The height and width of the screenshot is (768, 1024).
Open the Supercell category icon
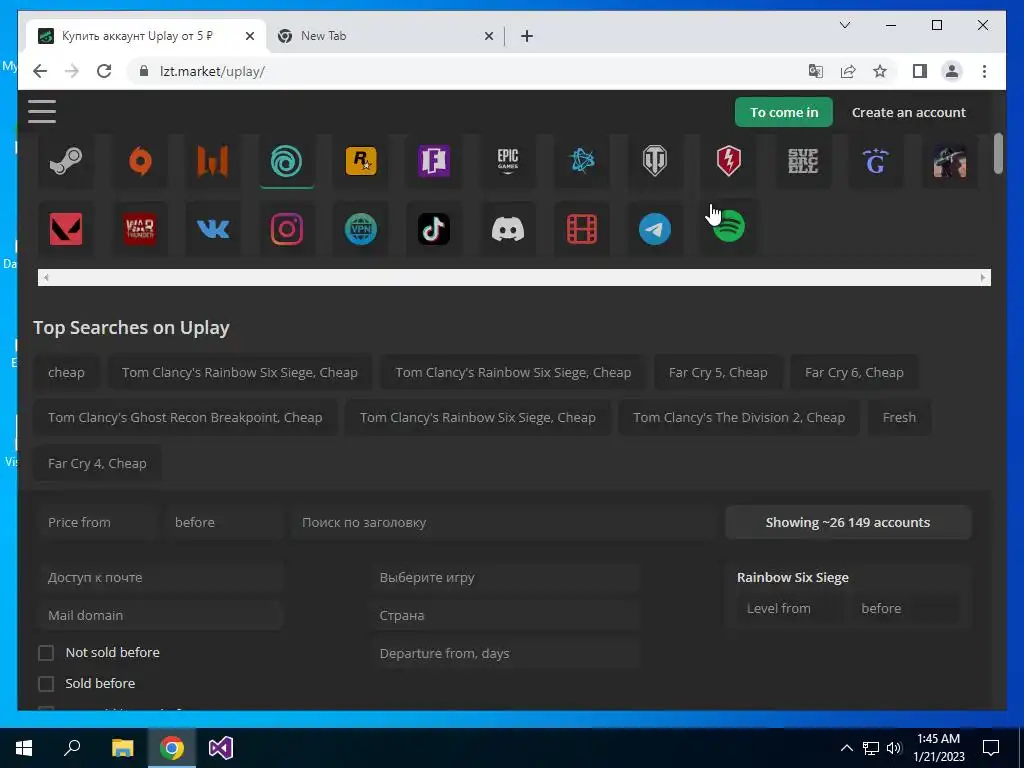click(803, 161)
